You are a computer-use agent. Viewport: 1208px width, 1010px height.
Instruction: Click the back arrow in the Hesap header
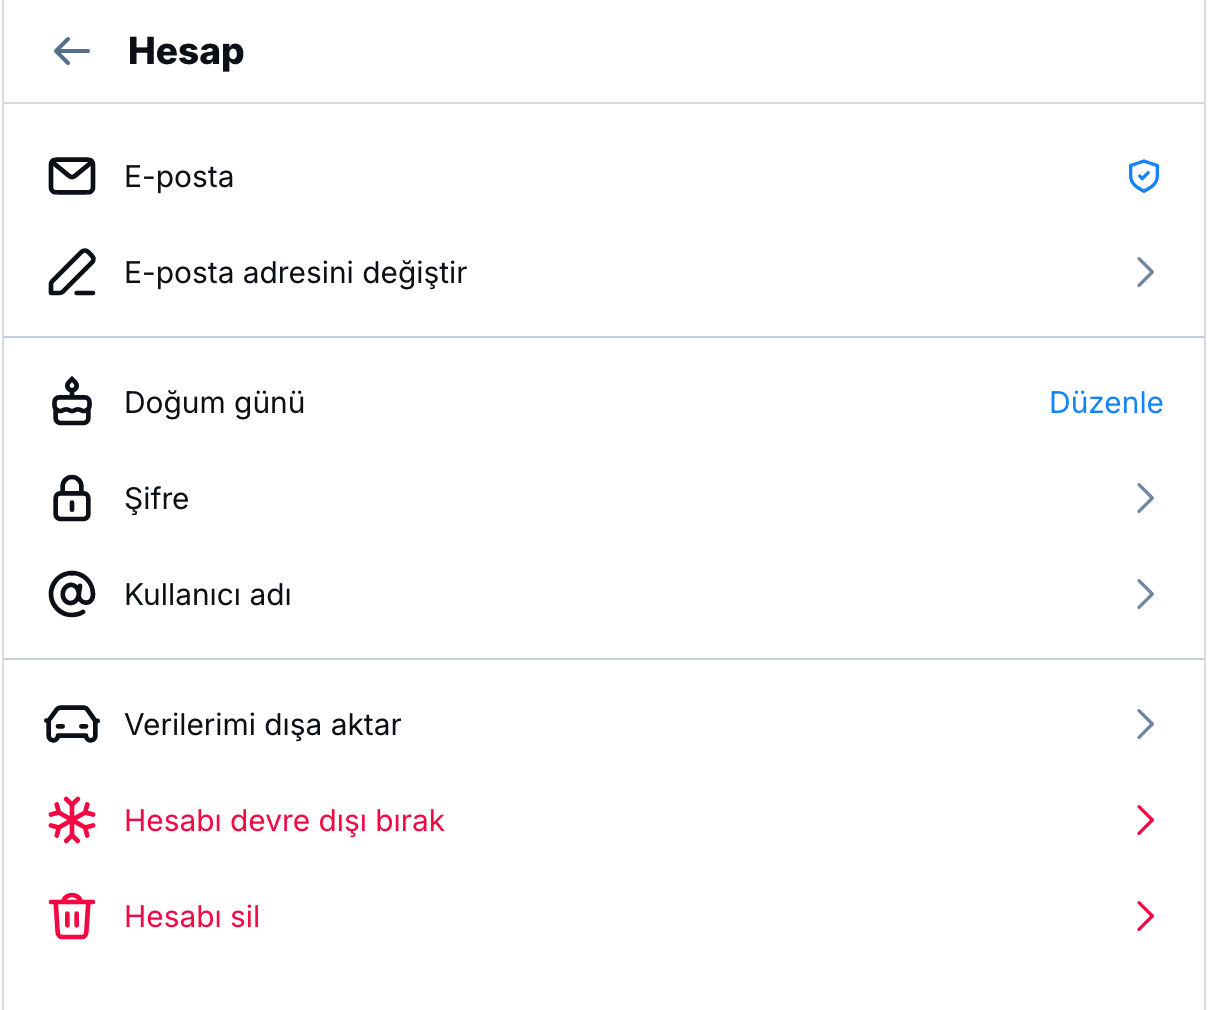pyautogui.click(x=70, y=51)
